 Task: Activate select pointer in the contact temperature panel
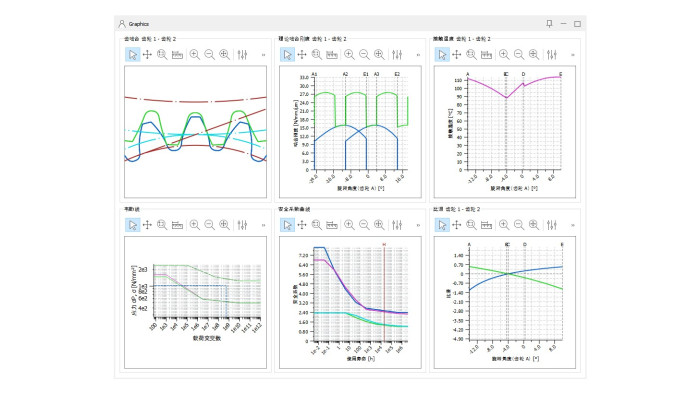coord(442,54)
